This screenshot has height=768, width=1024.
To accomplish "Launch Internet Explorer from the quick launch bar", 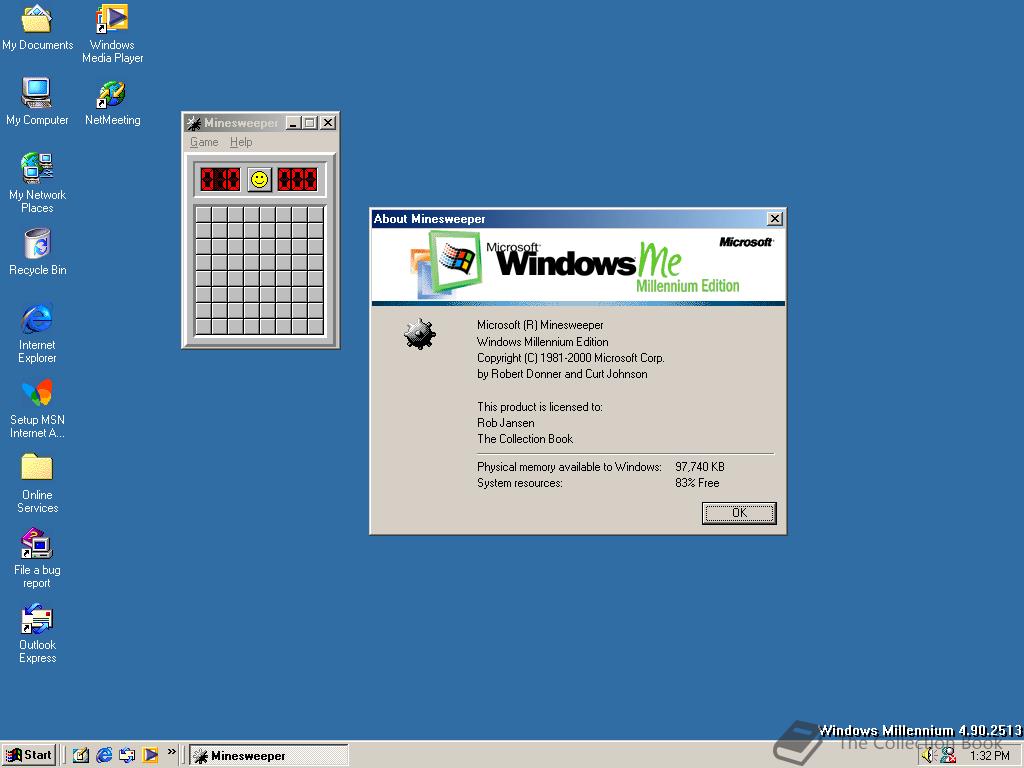I will pos(104,755).
